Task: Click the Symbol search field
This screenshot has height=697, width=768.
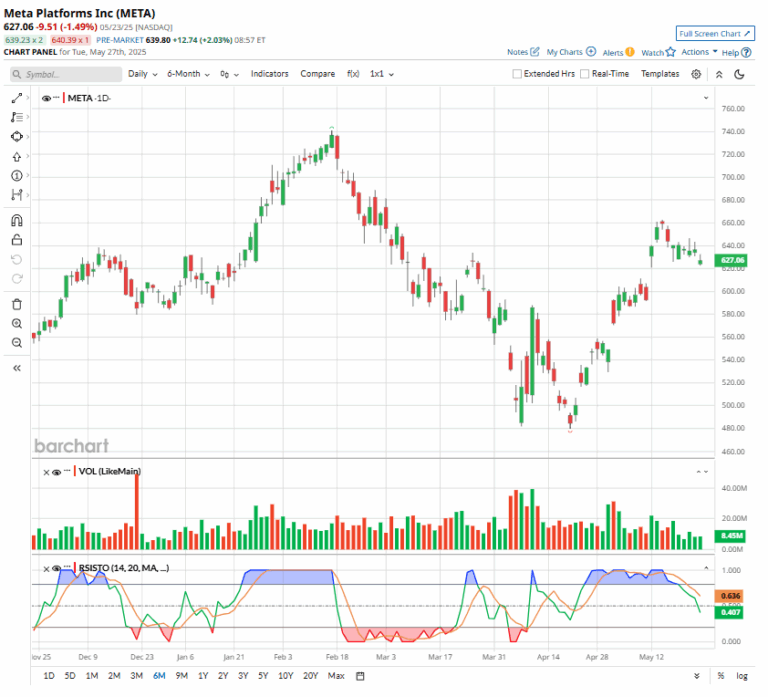Action: pyautogui.click(x=66, y=74)
